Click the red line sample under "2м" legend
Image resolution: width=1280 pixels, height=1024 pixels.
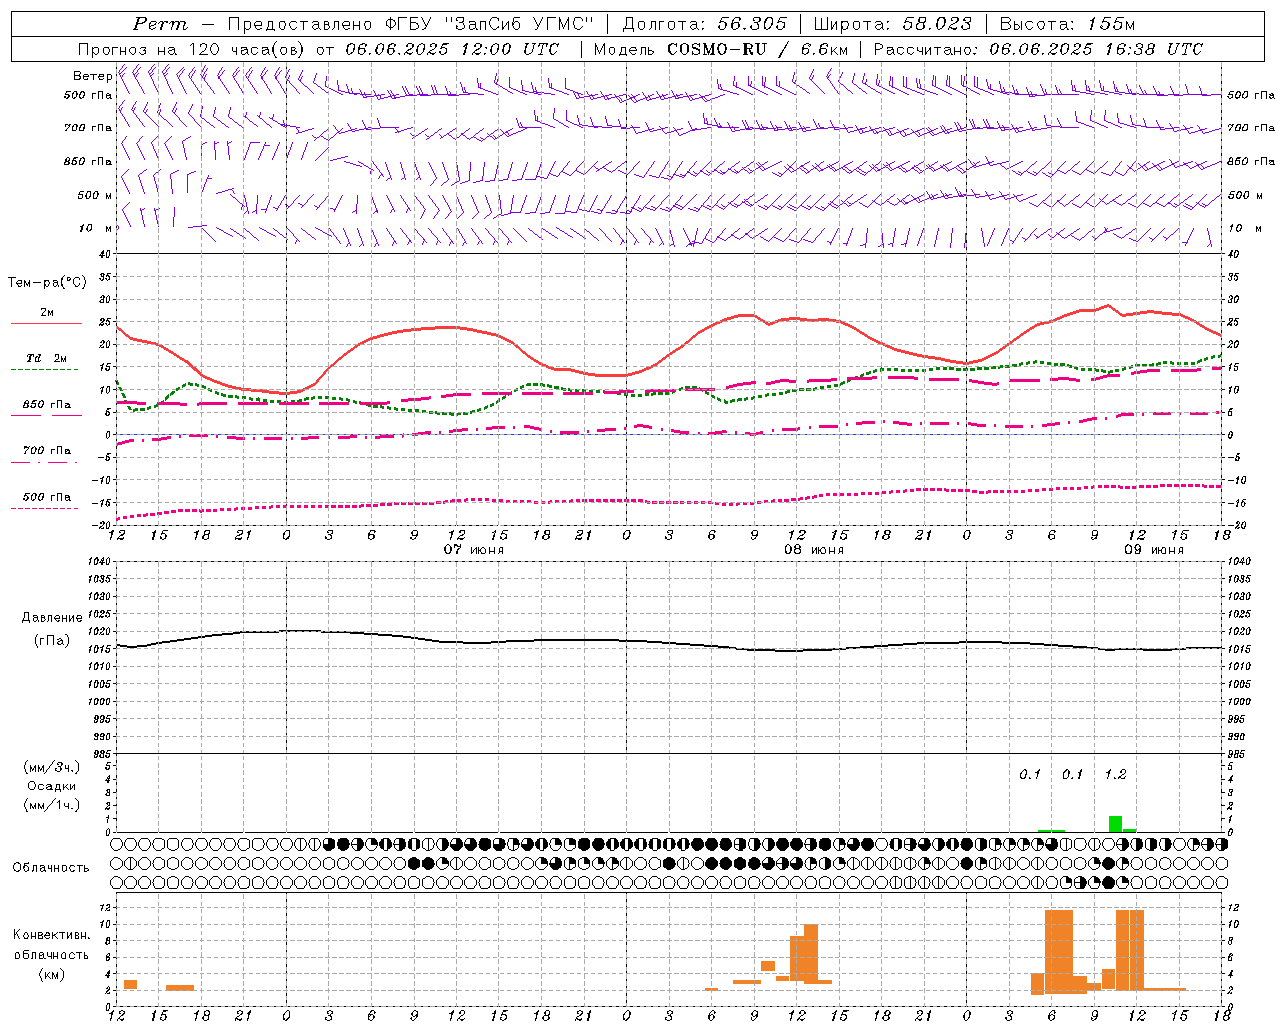point(46,324)
